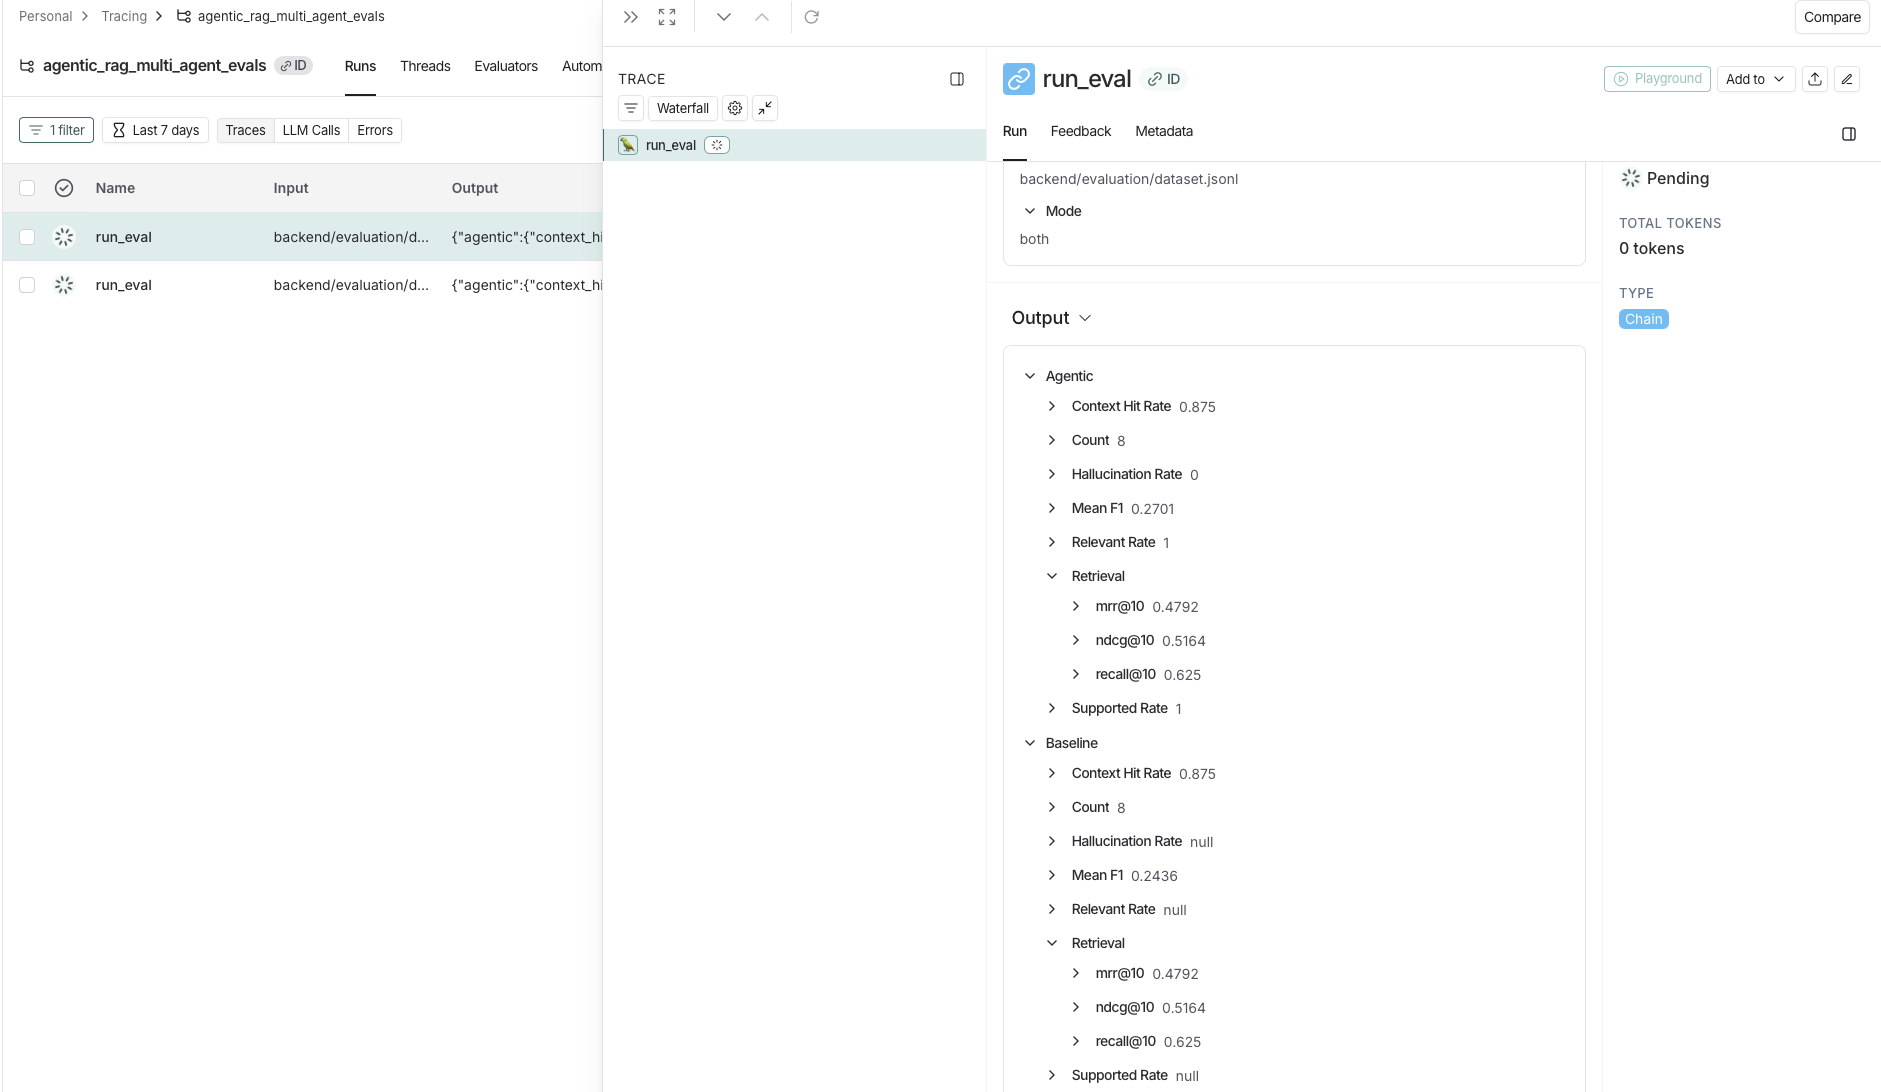This screenshot has width=1881, height=1092.
Task: Click the collapse-all arrows icon in trace toolbar
Action: [765, 108]
